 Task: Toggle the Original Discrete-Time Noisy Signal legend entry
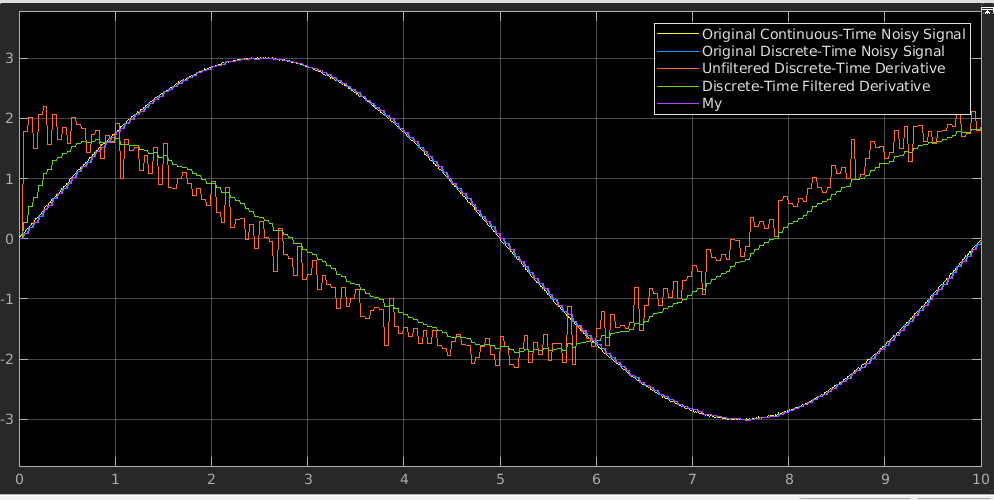(823, 51)
